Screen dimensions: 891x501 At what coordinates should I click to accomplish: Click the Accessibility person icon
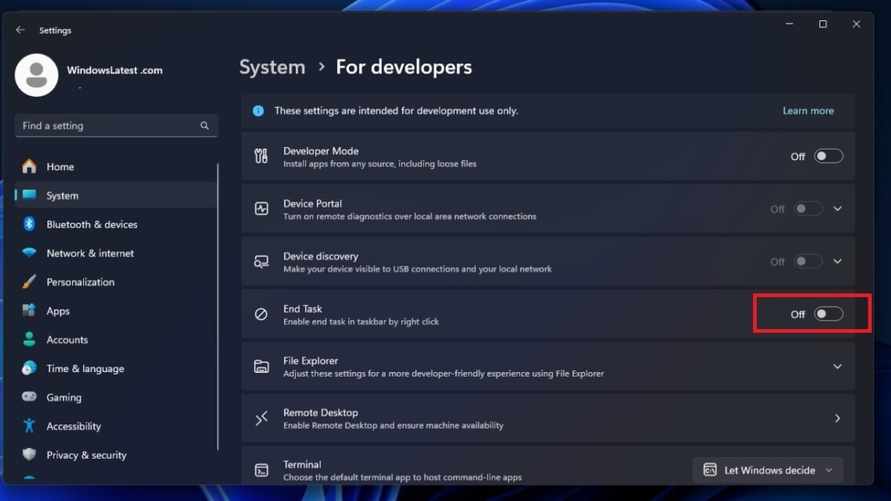[29, 426]
